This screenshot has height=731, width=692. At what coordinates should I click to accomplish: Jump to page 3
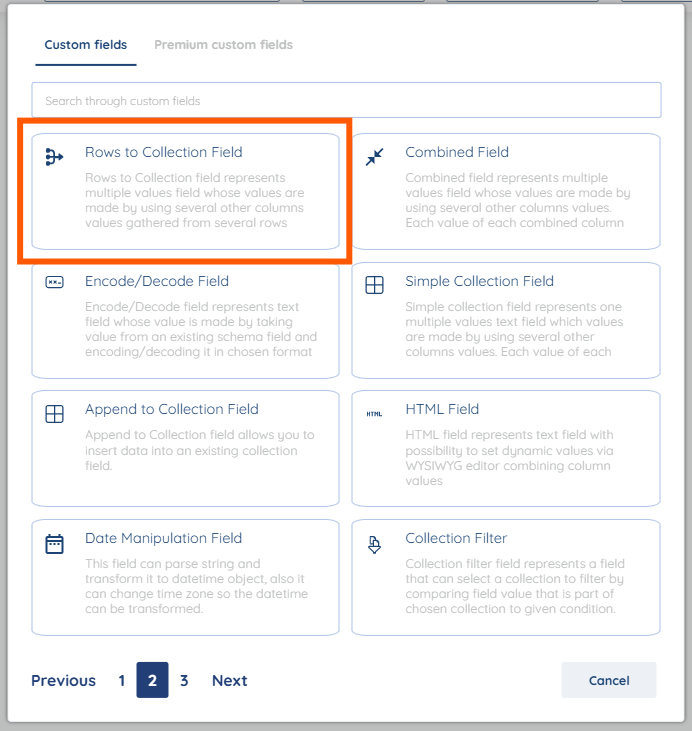coord(184,681)
